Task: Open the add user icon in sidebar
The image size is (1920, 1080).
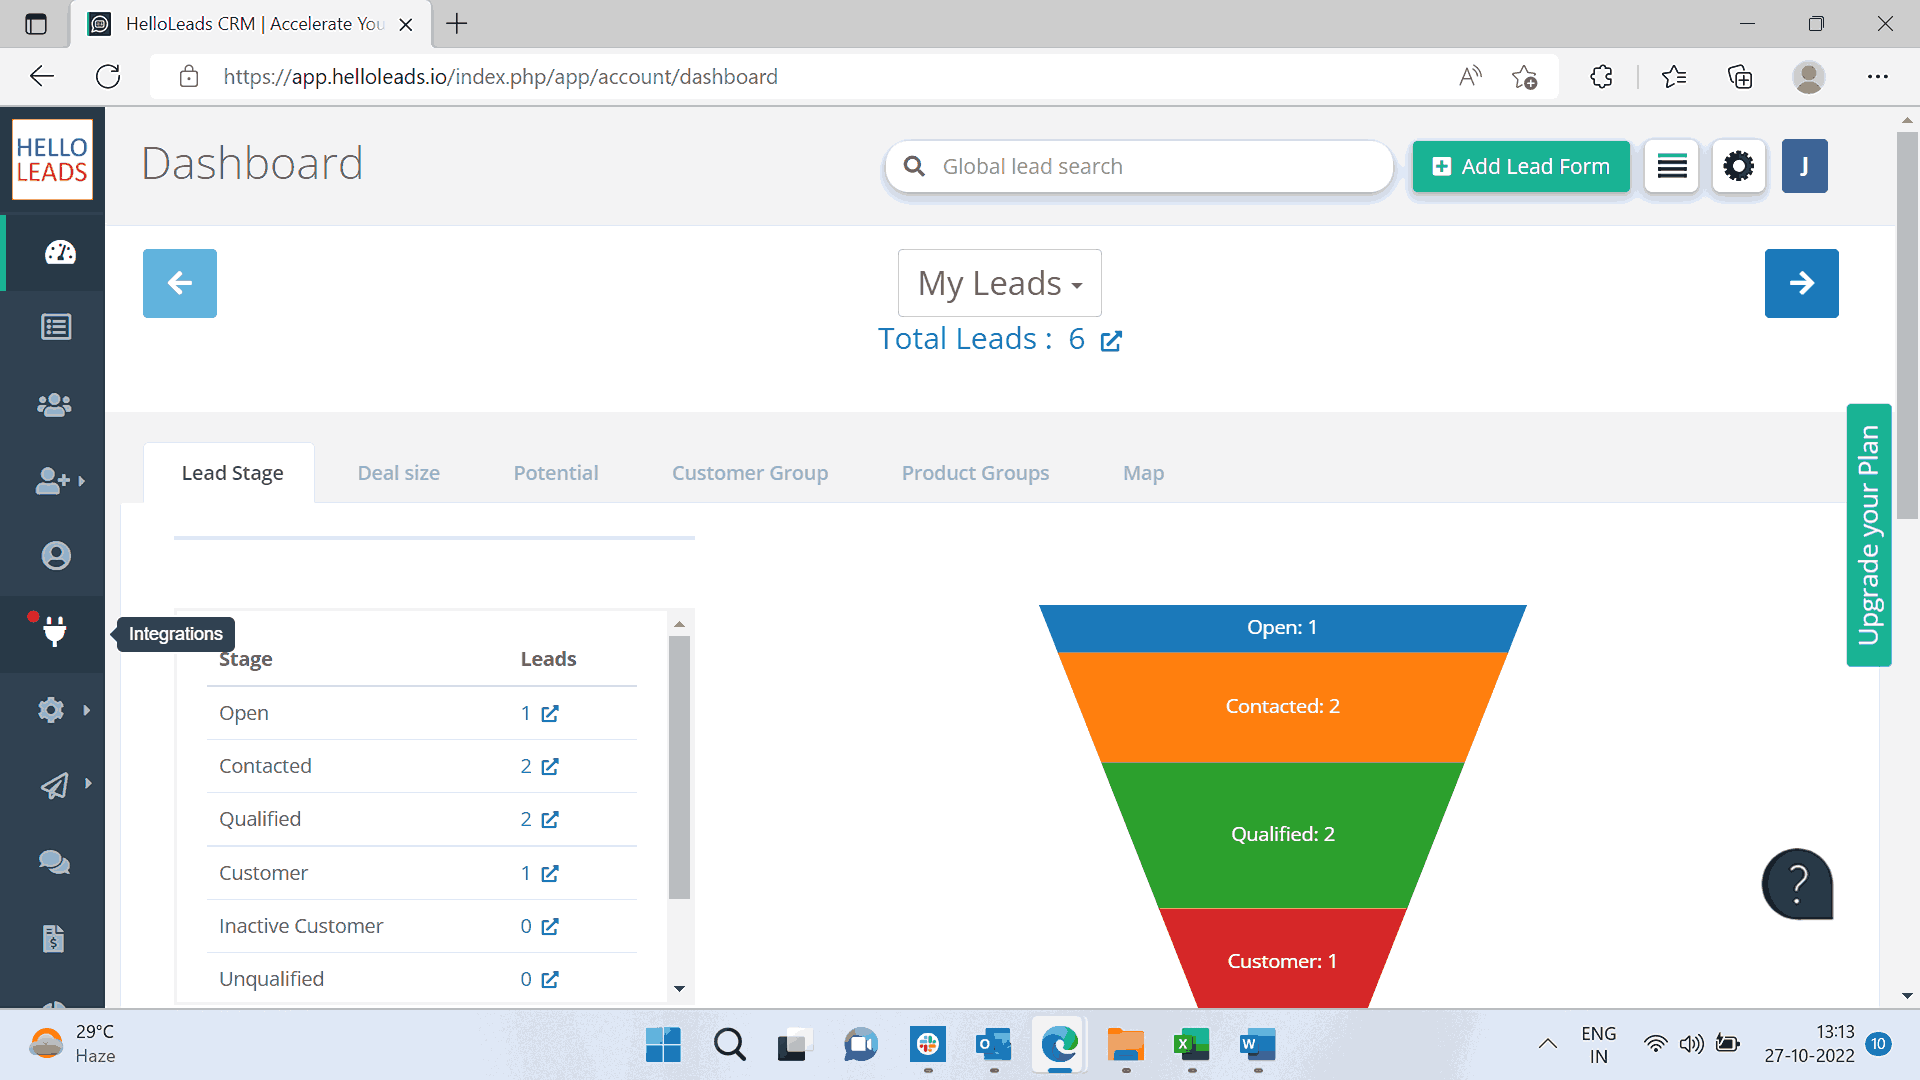Action: [x=52, y=481]
